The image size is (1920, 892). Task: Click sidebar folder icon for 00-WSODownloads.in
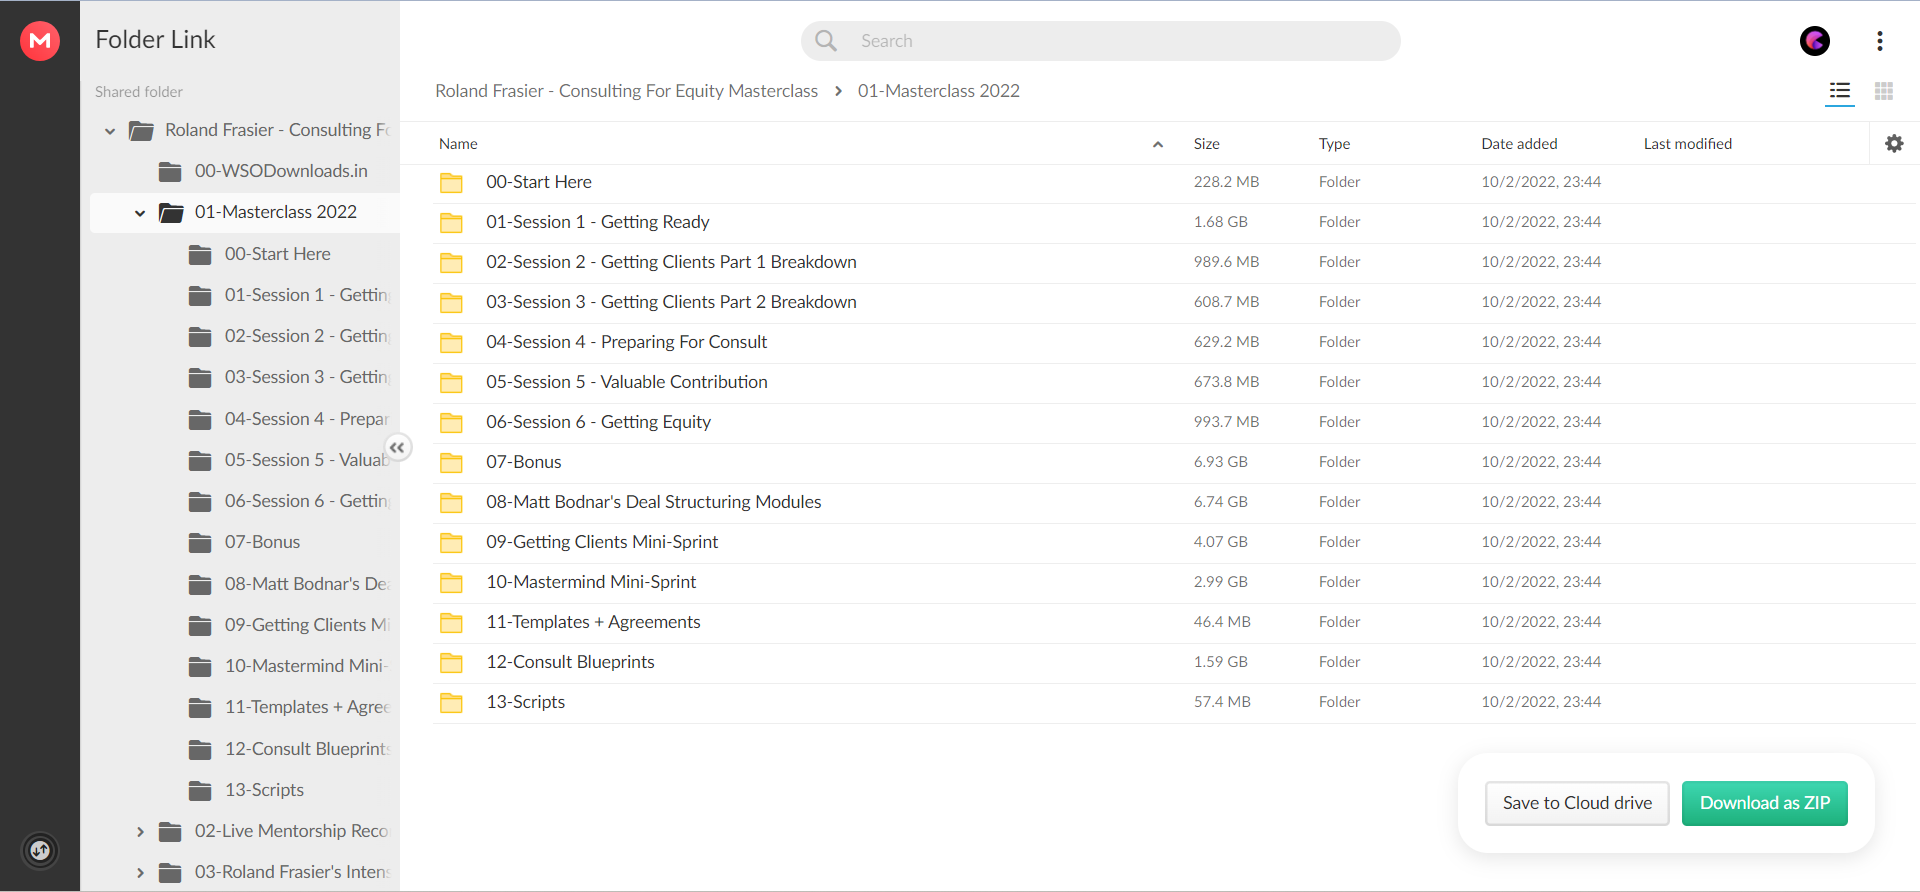click(x=170, y=171)
